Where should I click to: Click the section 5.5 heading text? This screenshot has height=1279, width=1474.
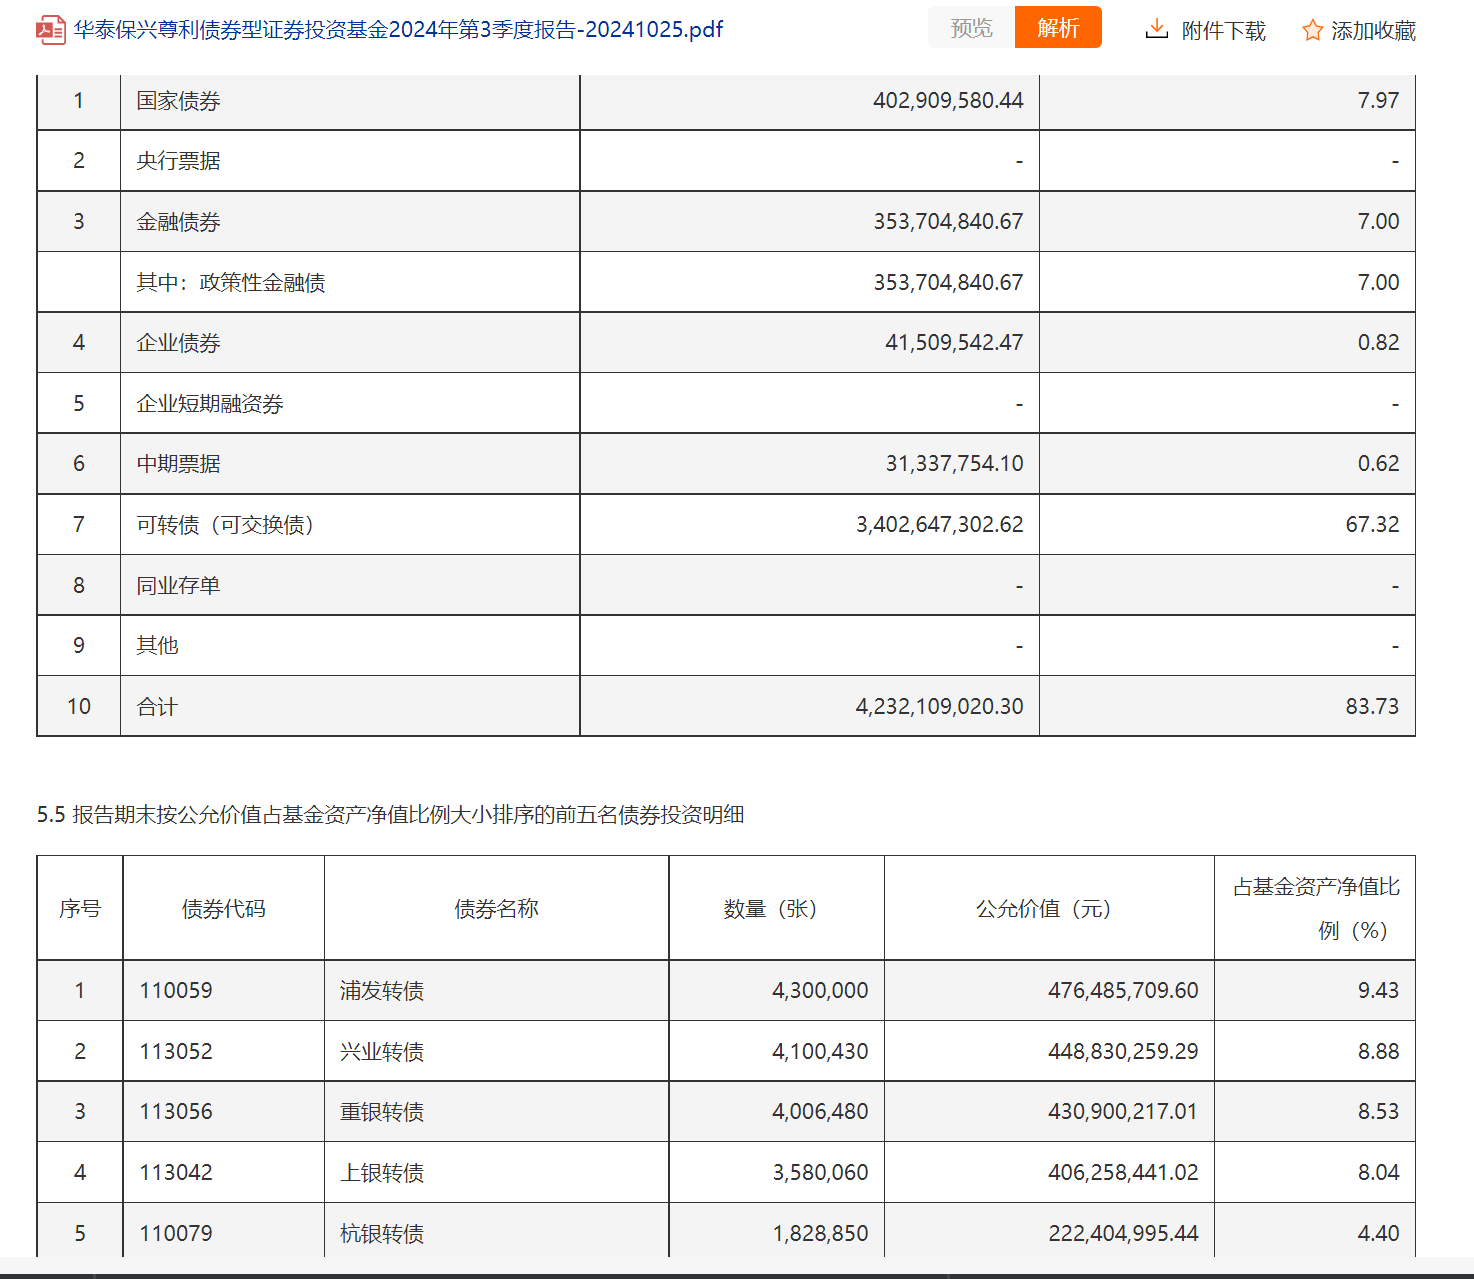coord(390,815)
